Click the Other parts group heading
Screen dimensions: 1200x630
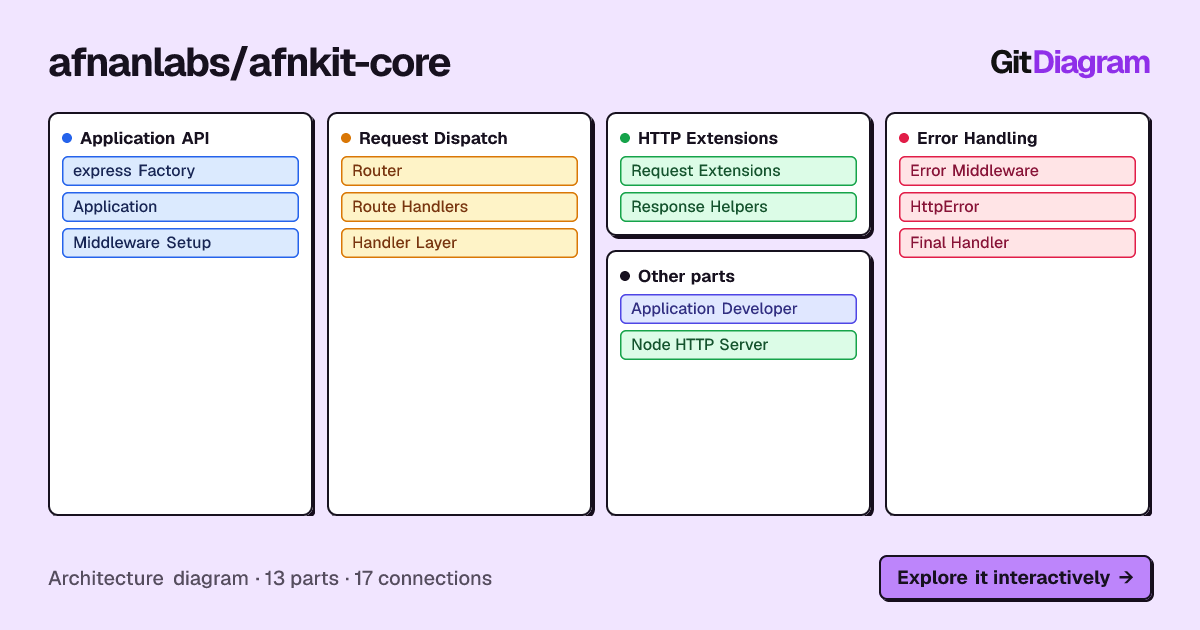pos(686,276)
